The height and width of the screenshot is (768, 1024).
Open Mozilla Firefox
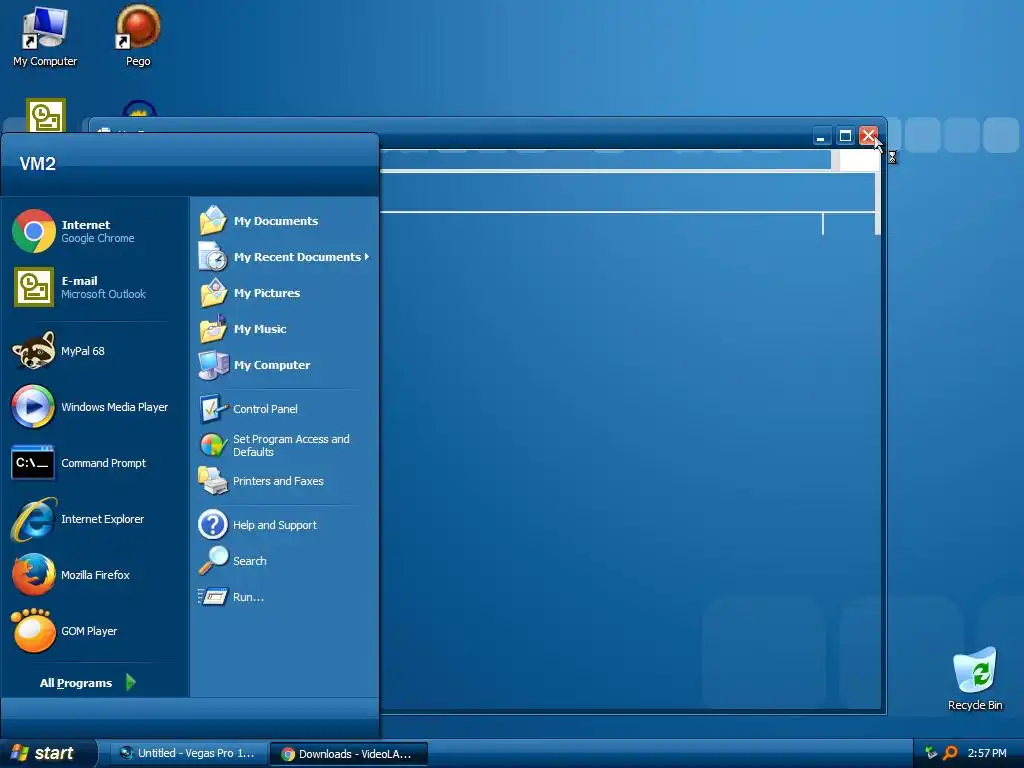click(95, 575)
